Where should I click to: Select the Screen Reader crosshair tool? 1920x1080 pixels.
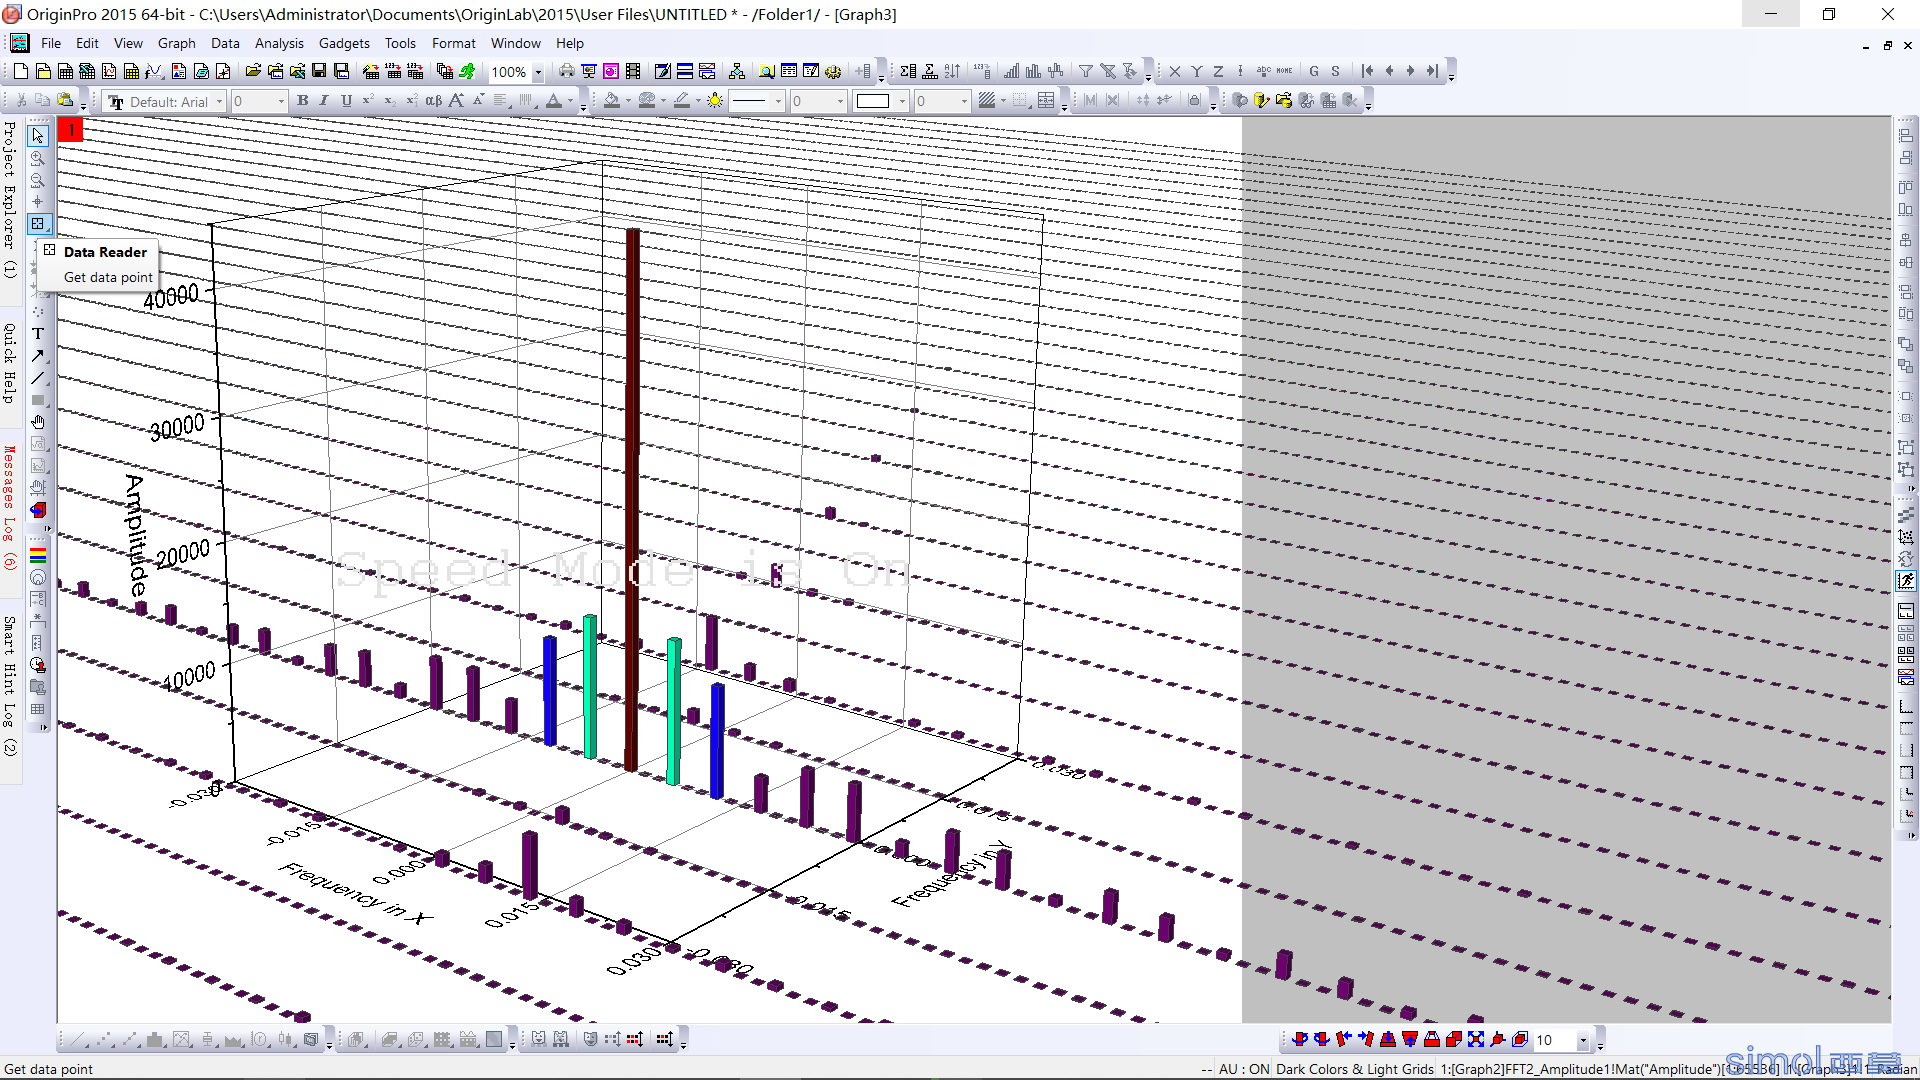[38, 202]
